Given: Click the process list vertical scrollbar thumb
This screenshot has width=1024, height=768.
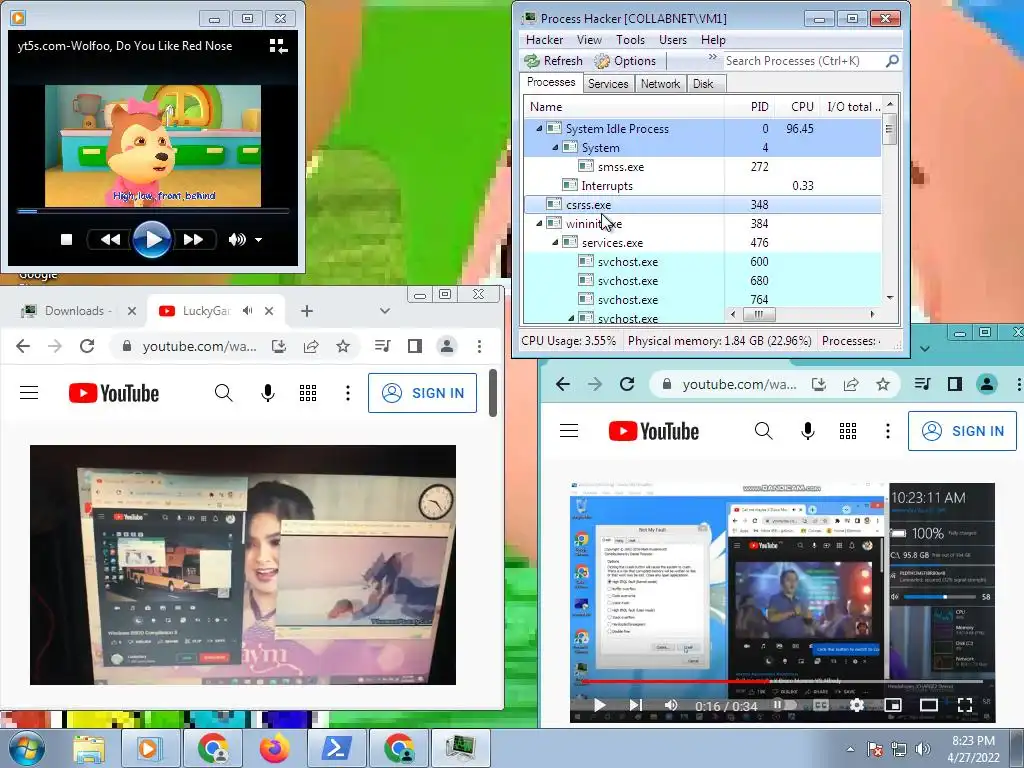Looking at the screenshot, I should (x=889, y=129).
